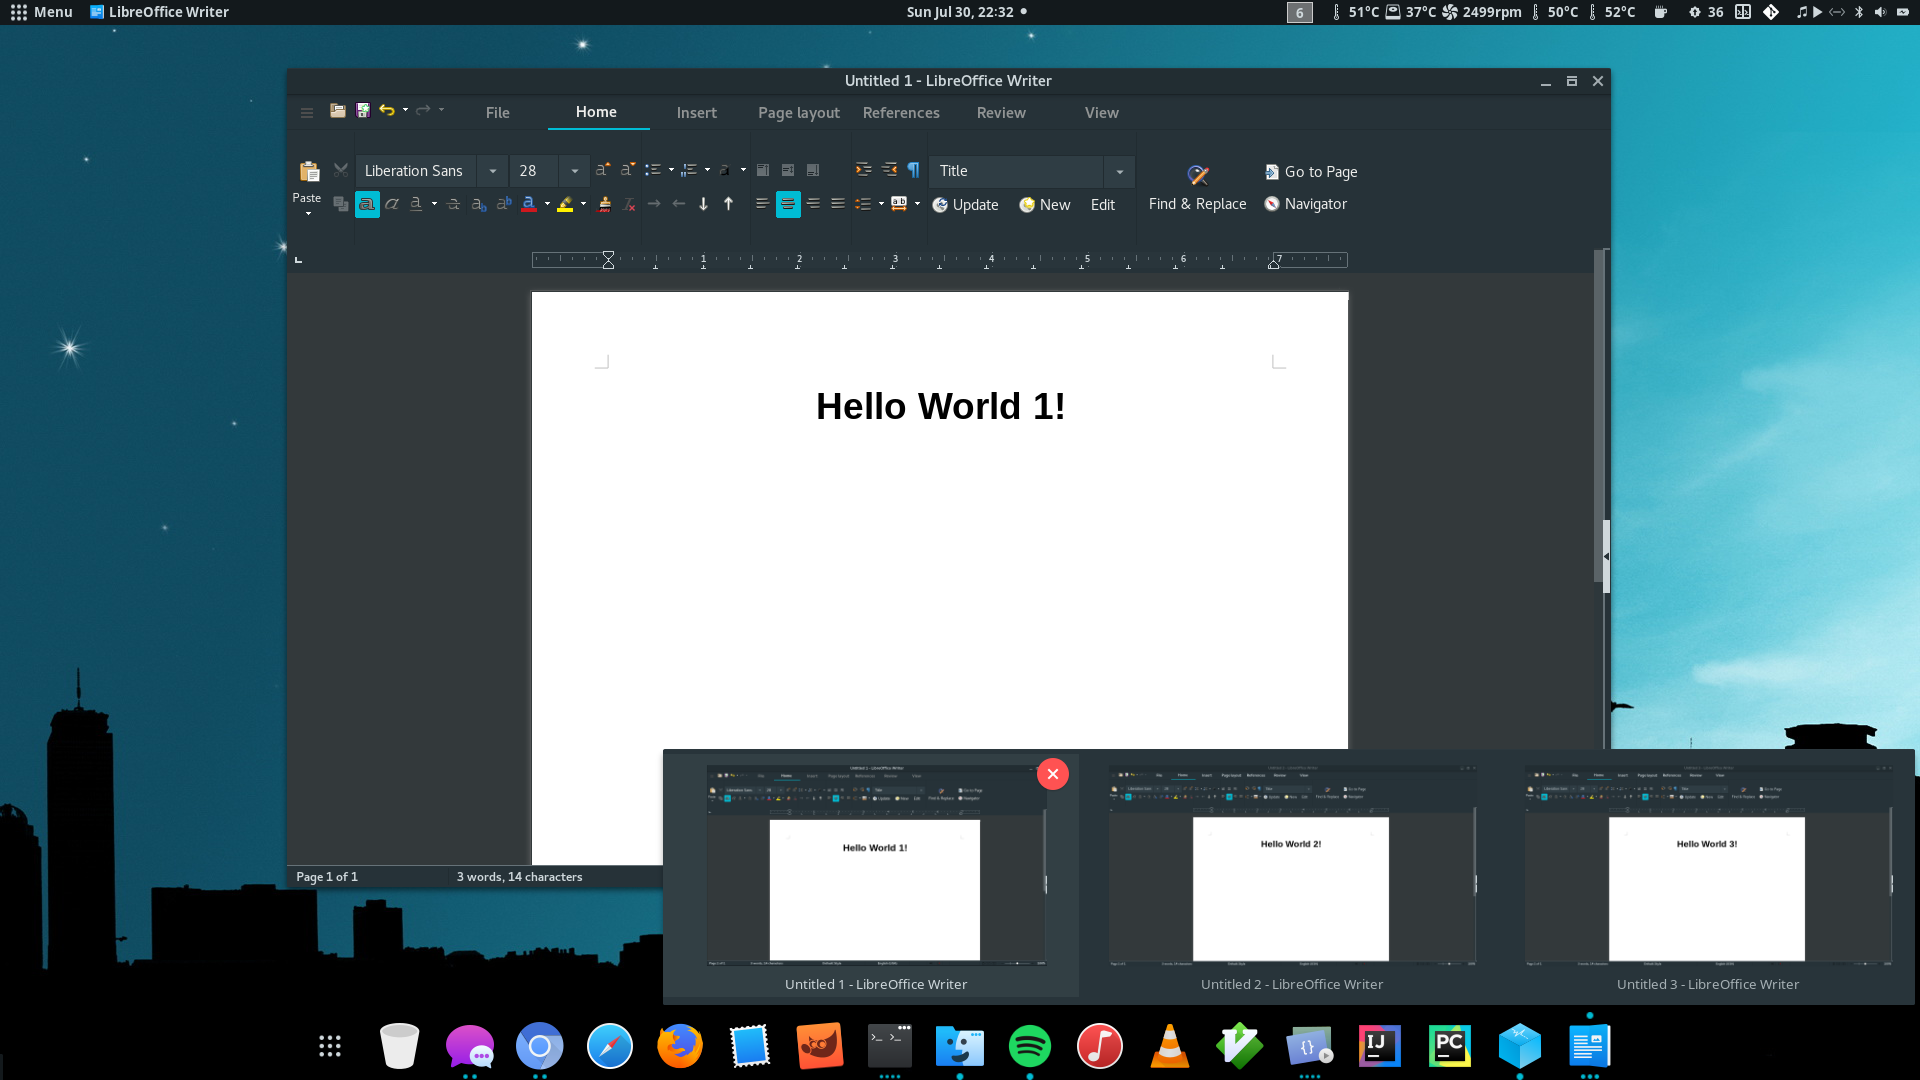Click the Clone Formatting paintbrush icon
1920x1080 pixels.
click(604, 204)
